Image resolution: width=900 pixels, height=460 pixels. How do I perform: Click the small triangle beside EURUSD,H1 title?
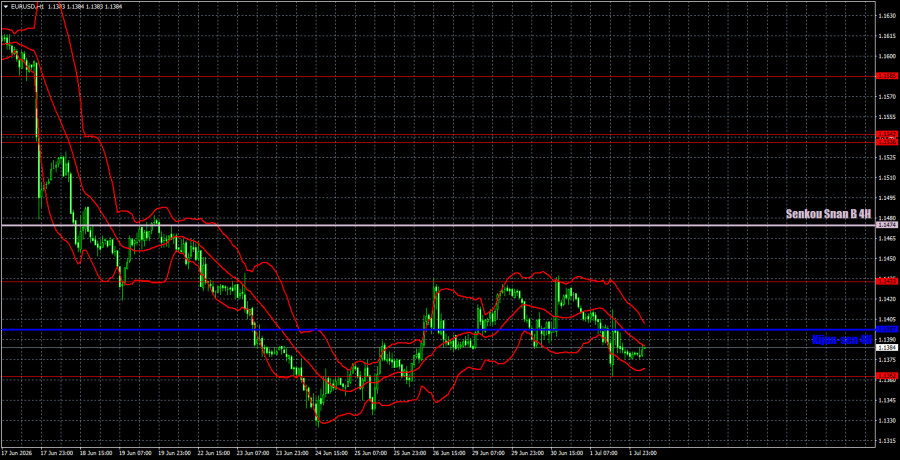point(5,6)
